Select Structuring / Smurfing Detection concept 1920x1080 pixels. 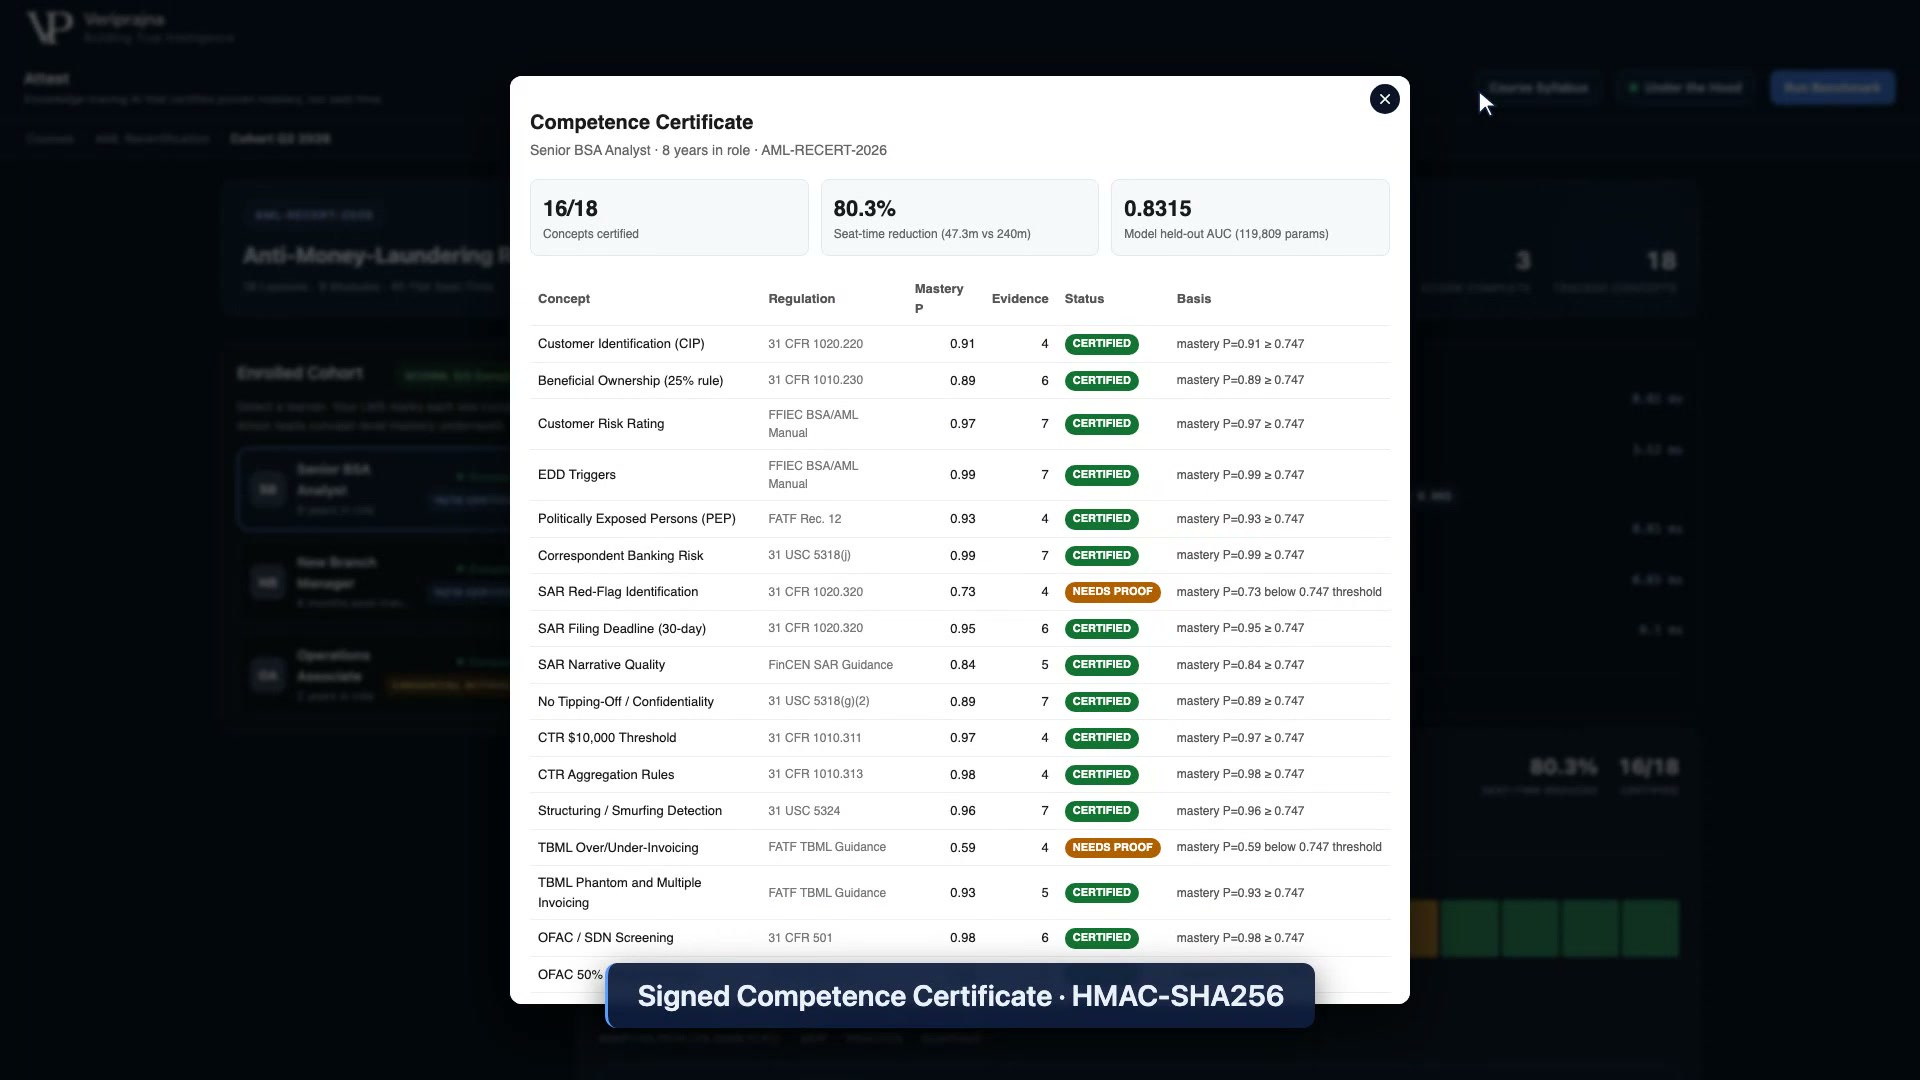[x=630, y=811]
